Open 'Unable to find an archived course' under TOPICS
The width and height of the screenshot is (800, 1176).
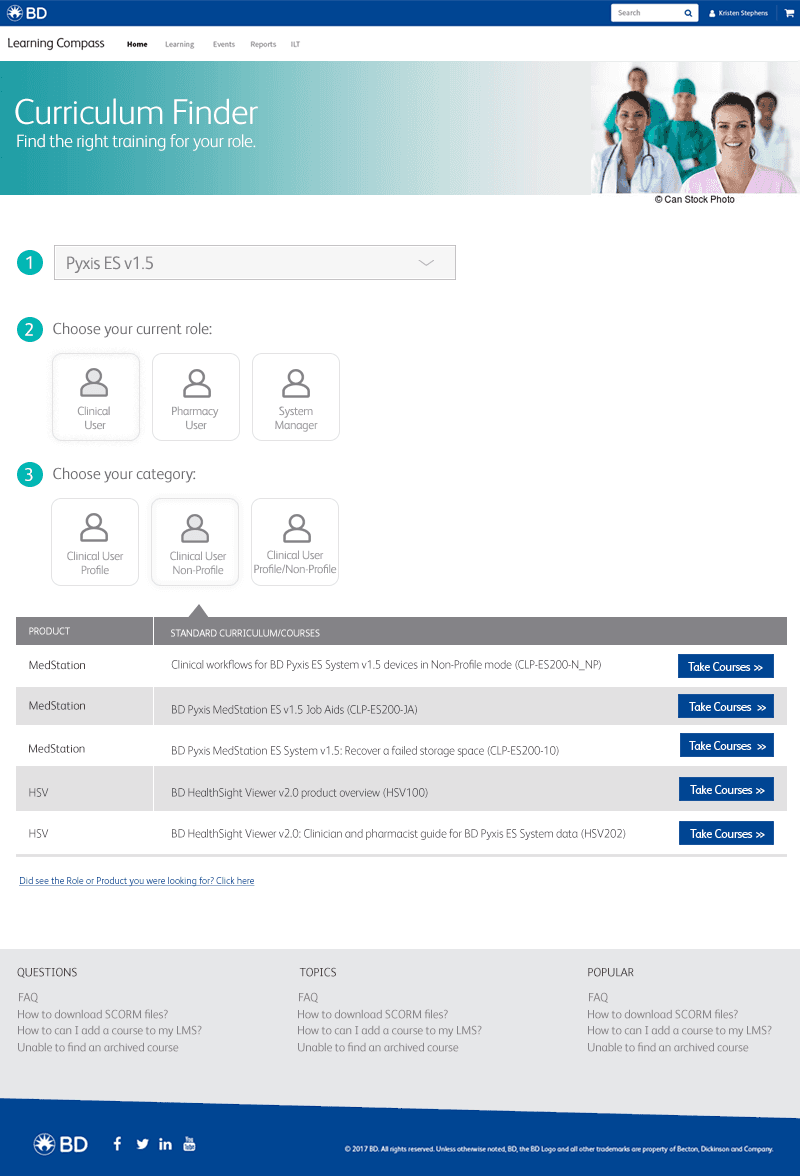(x=378, y=1047)
